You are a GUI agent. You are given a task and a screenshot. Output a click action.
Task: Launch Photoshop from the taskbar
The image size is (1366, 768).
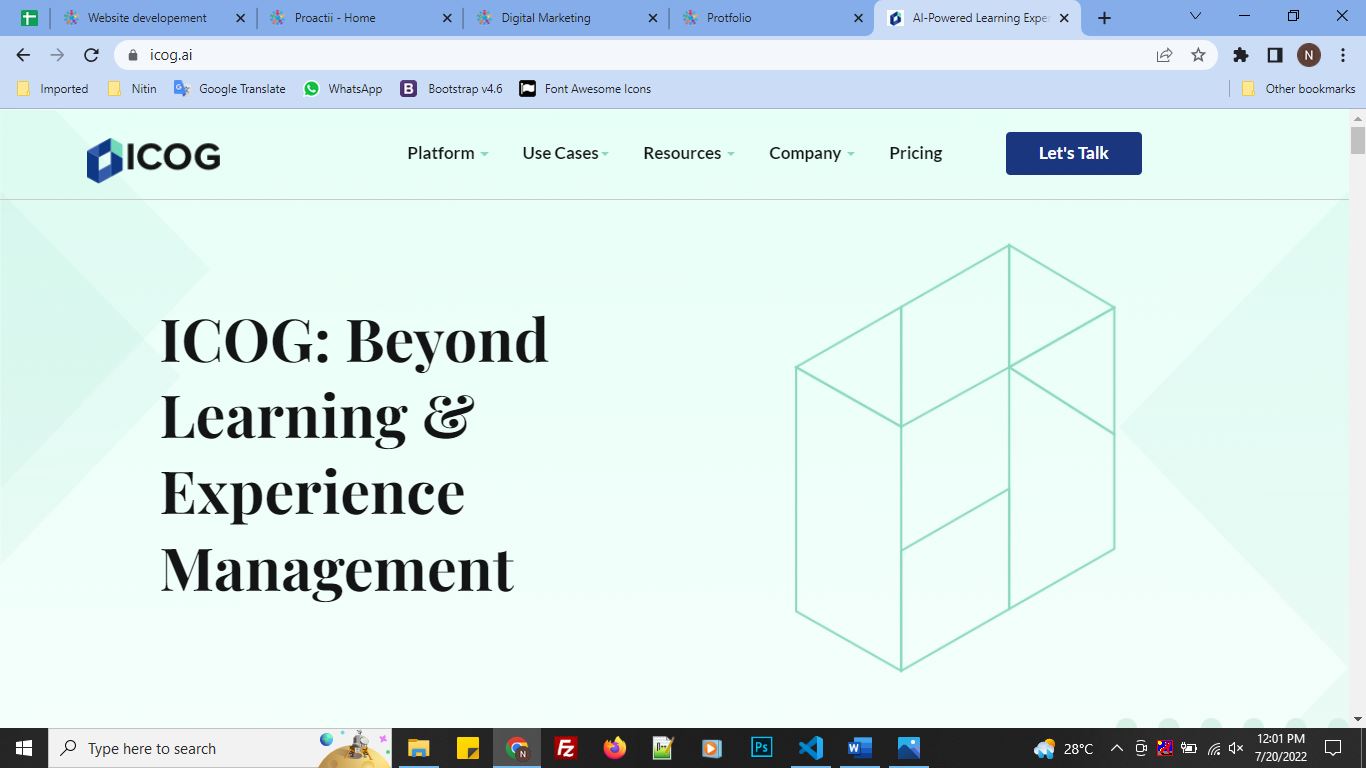tap(761, 748)
